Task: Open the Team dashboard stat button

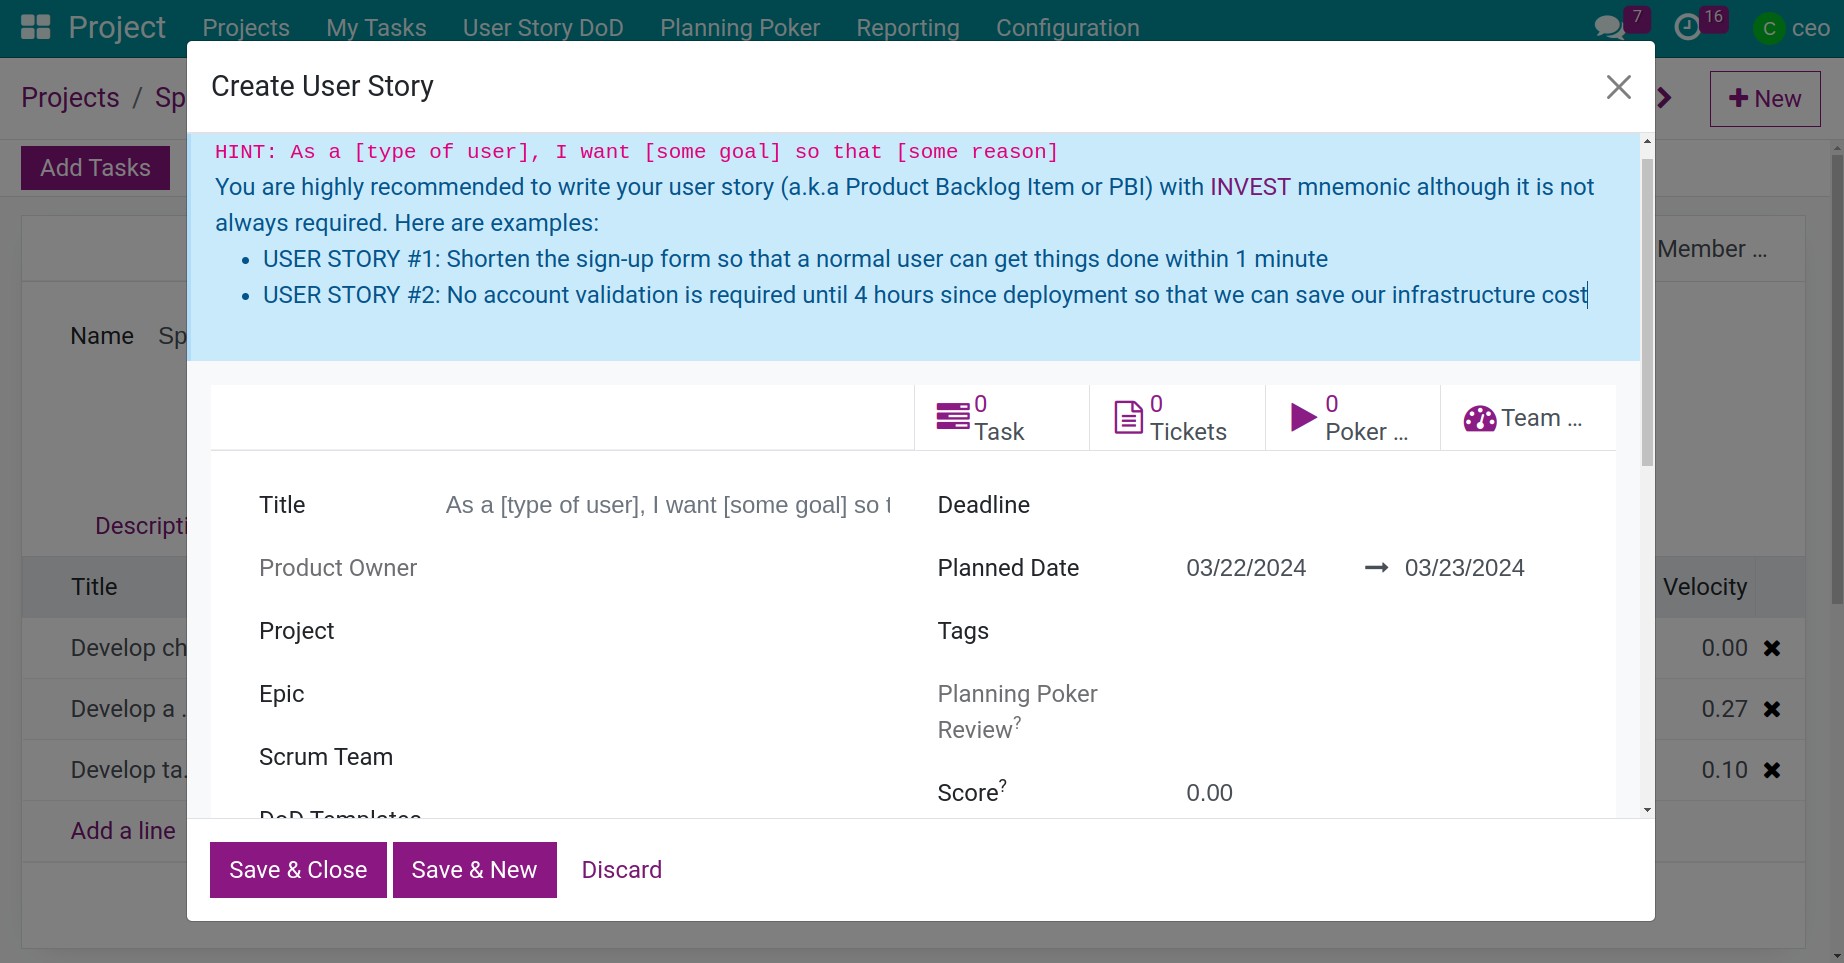Action: point(1528,418)
